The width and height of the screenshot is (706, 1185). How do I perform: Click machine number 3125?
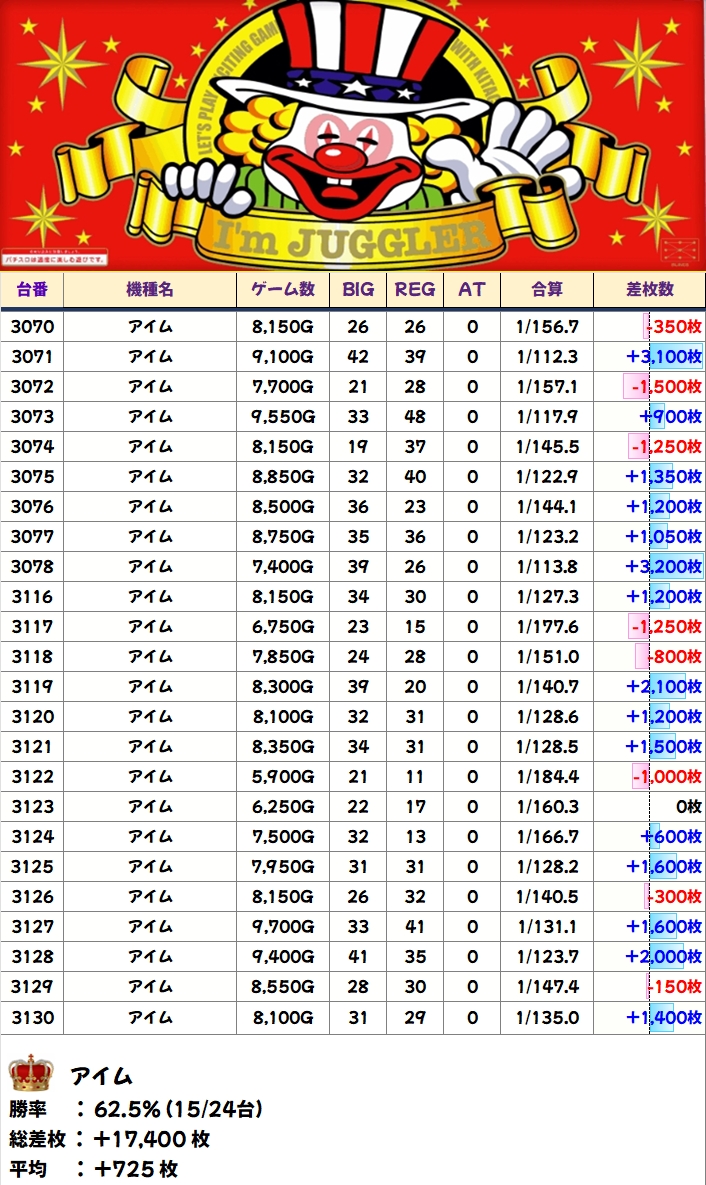tap(33, 867)
